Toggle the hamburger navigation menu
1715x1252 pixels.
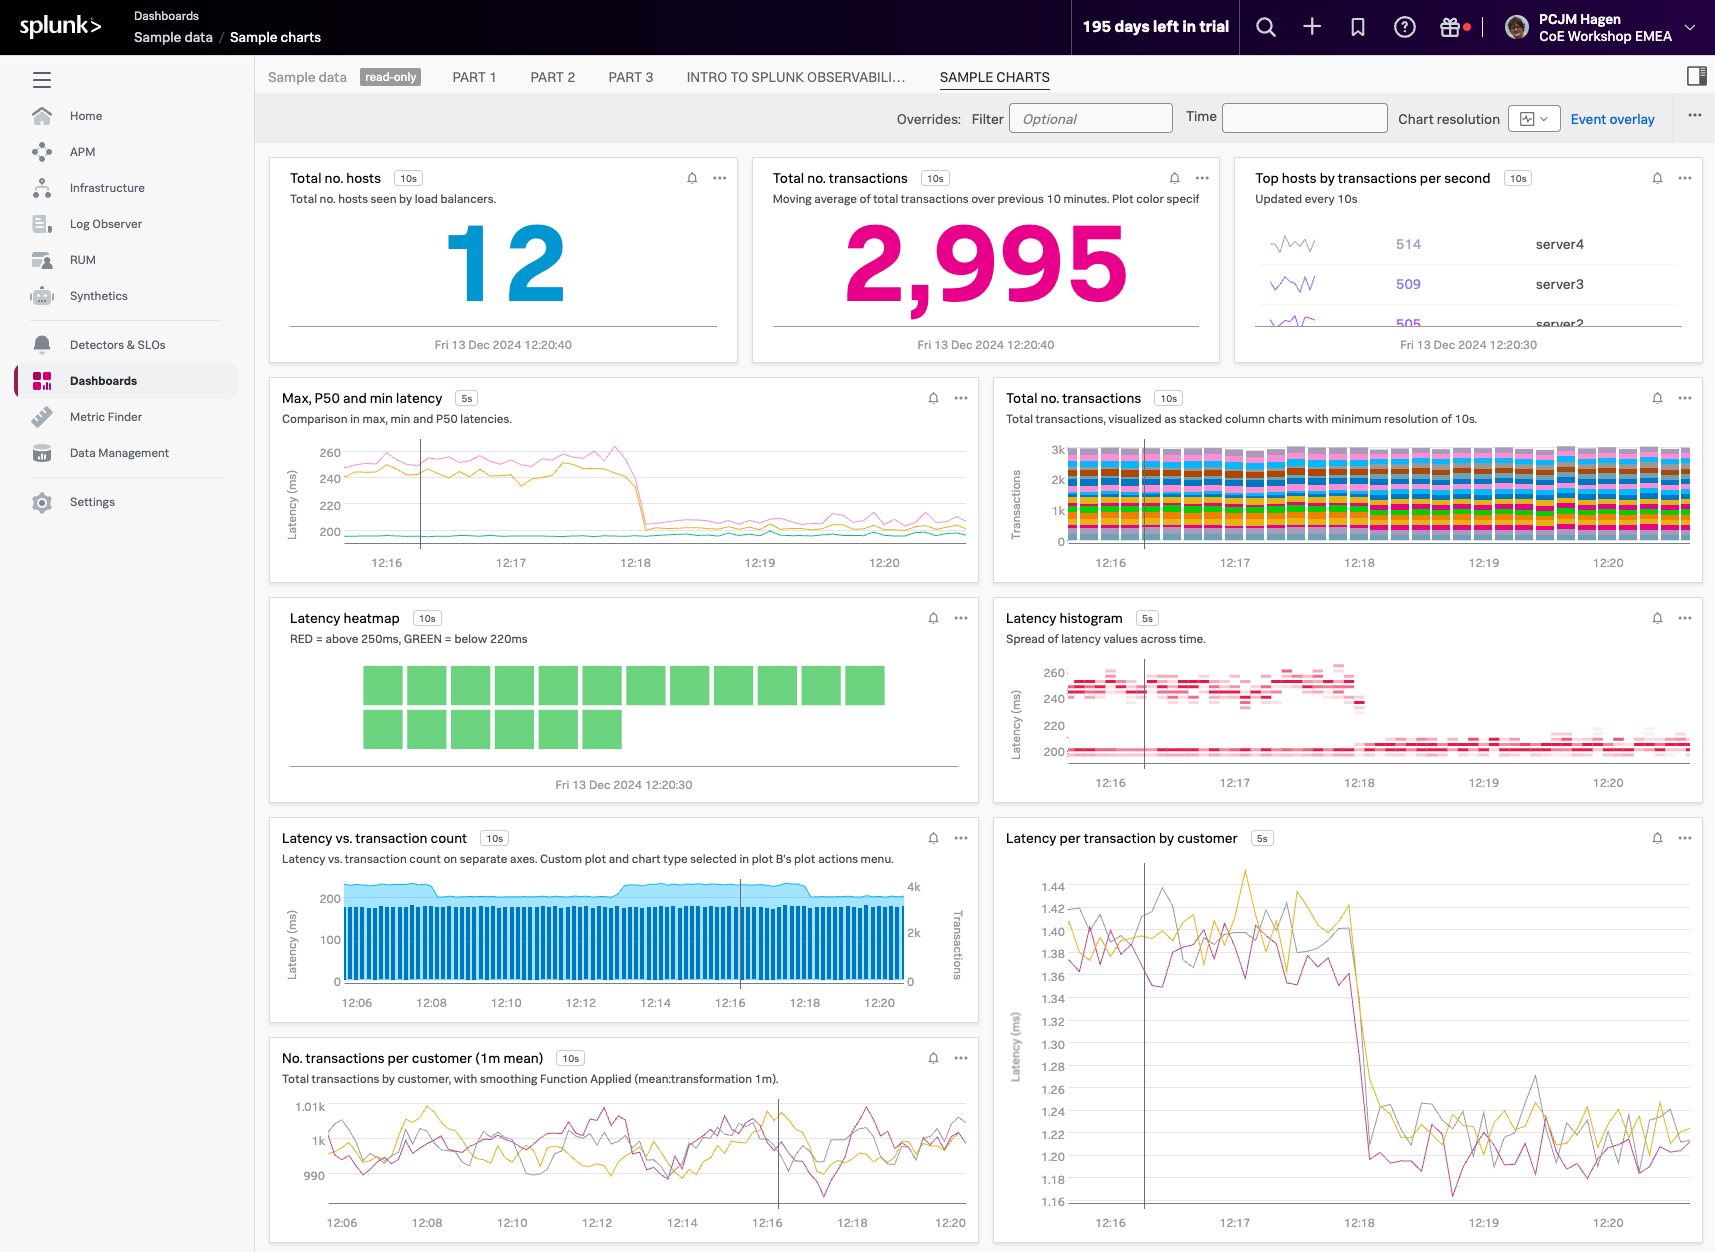[x=42, y=80]
